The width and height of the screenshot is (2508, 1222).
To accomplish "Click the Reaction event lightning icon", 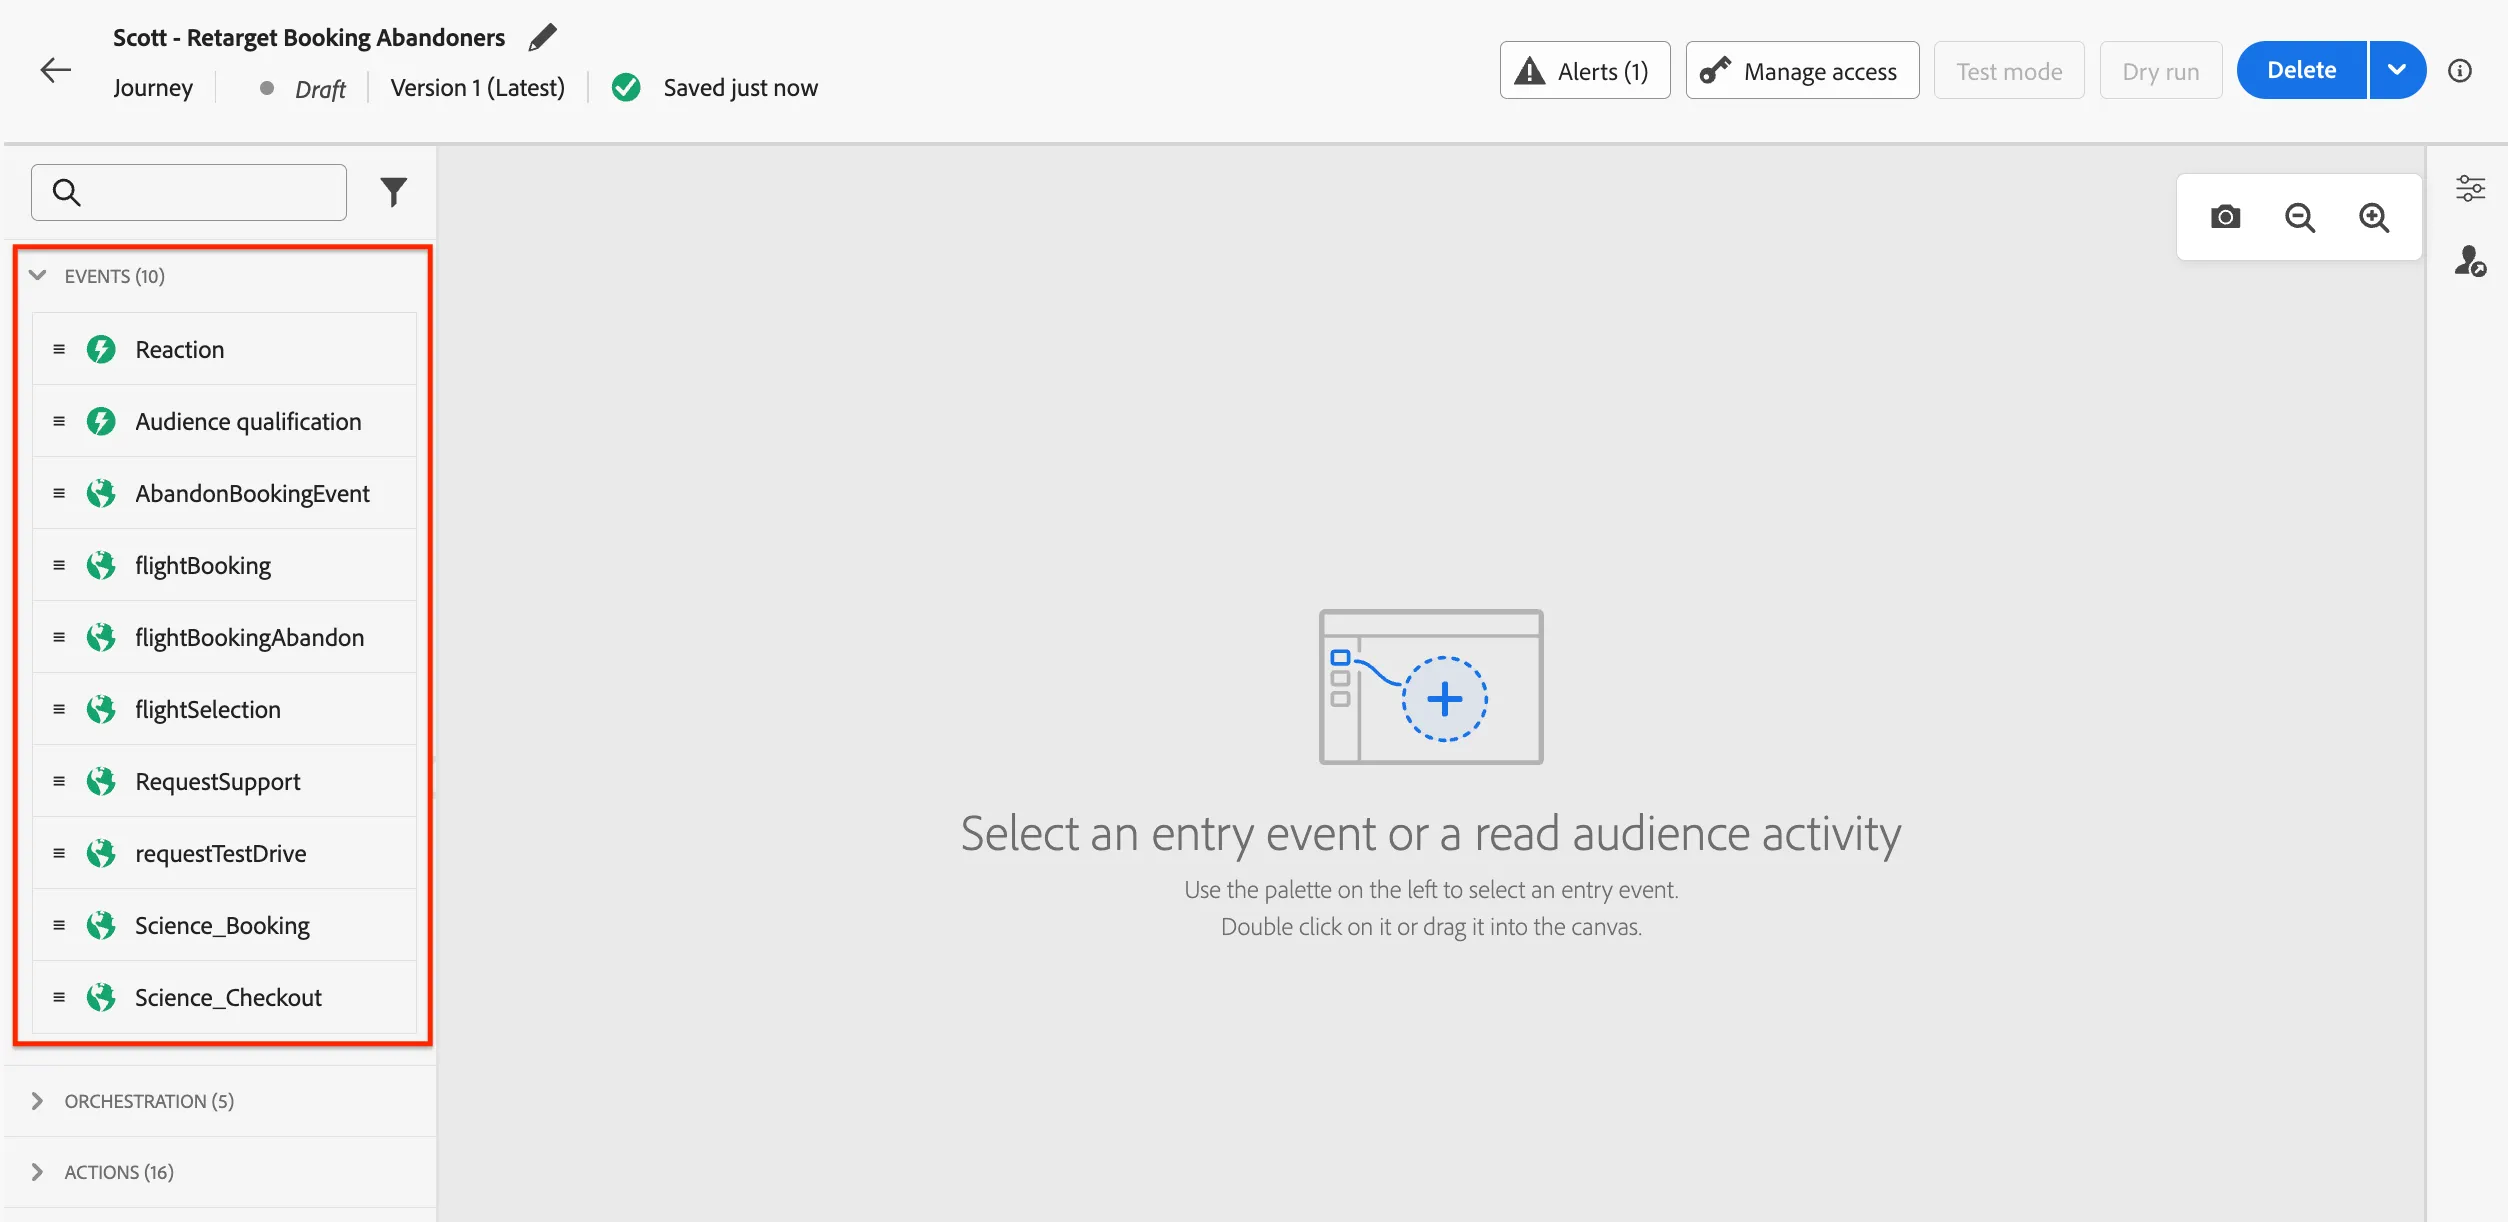I will tap(101, 349).
